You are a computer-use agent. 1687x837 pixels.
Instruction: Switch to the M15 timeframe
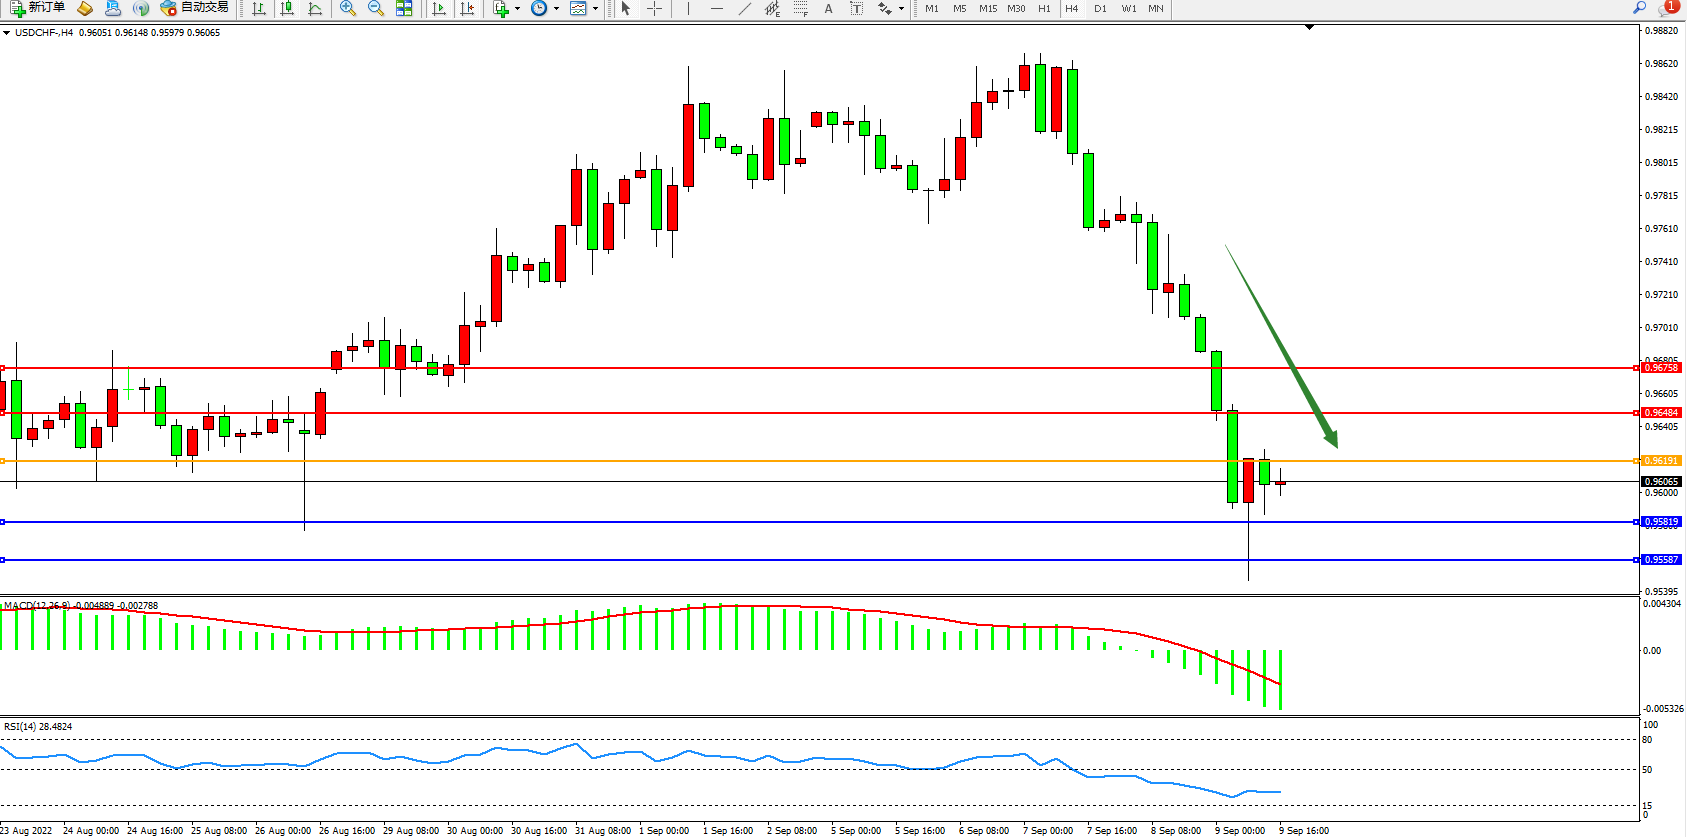point(988,8)
